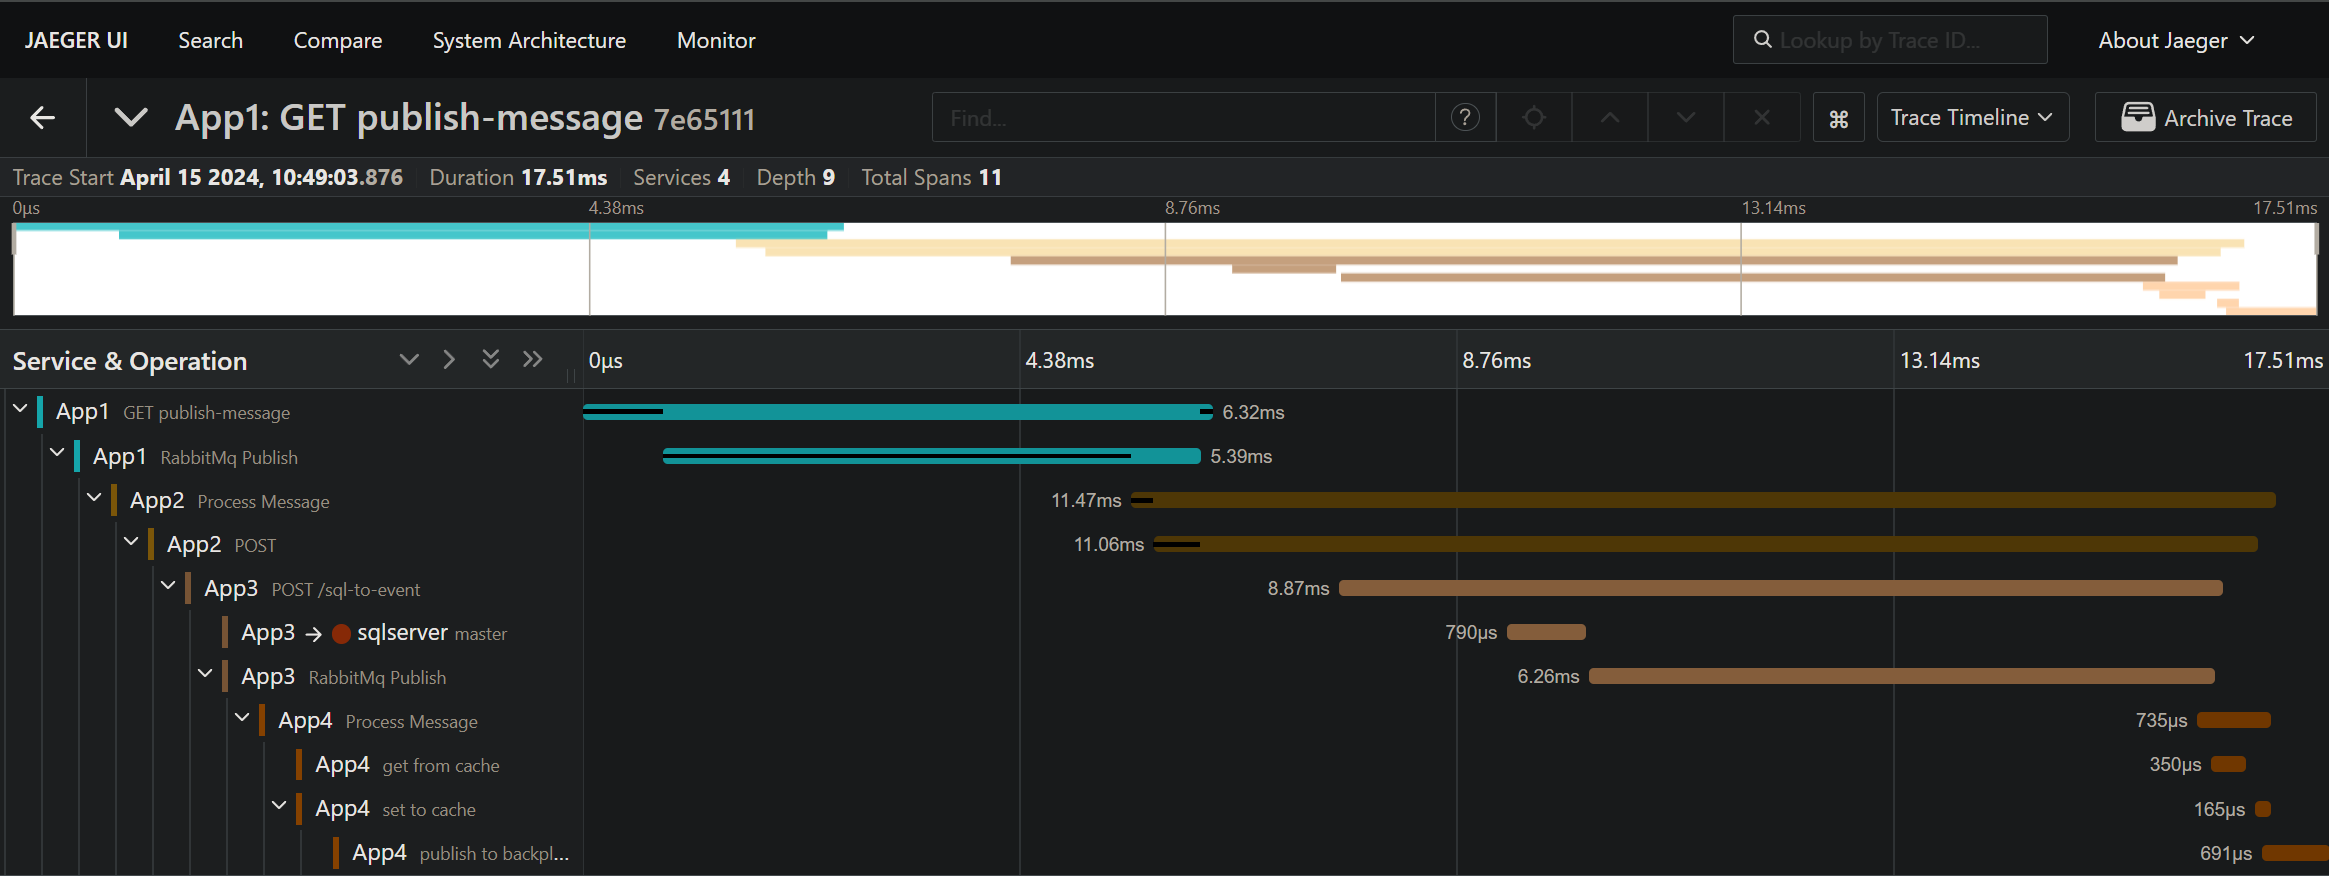This screenshot has height=876, width=2329.
Task: Click the JAEGER UI logo link
Action: point(76,40)
